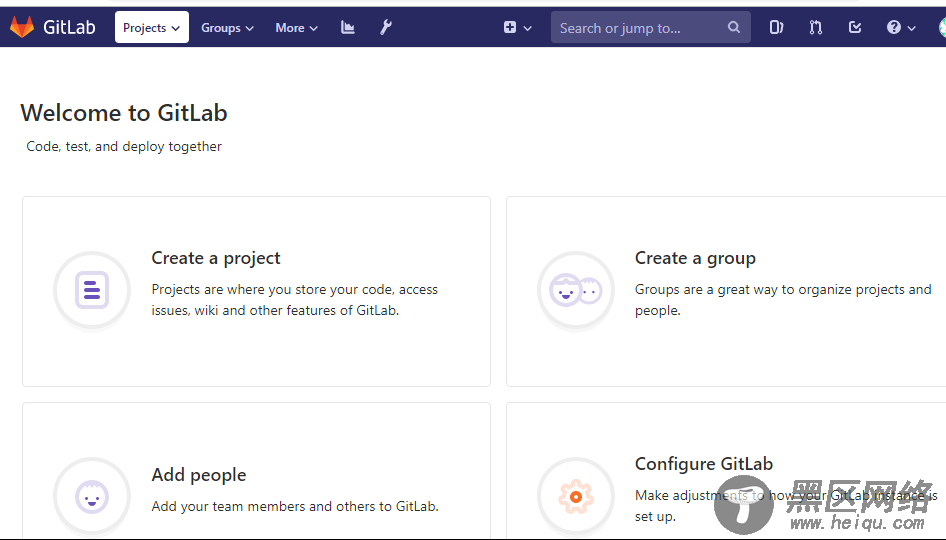The height and width of the screenshot is (540, 946).
Task: Expand the Help dropdown chevron
Action: point(912,28)
